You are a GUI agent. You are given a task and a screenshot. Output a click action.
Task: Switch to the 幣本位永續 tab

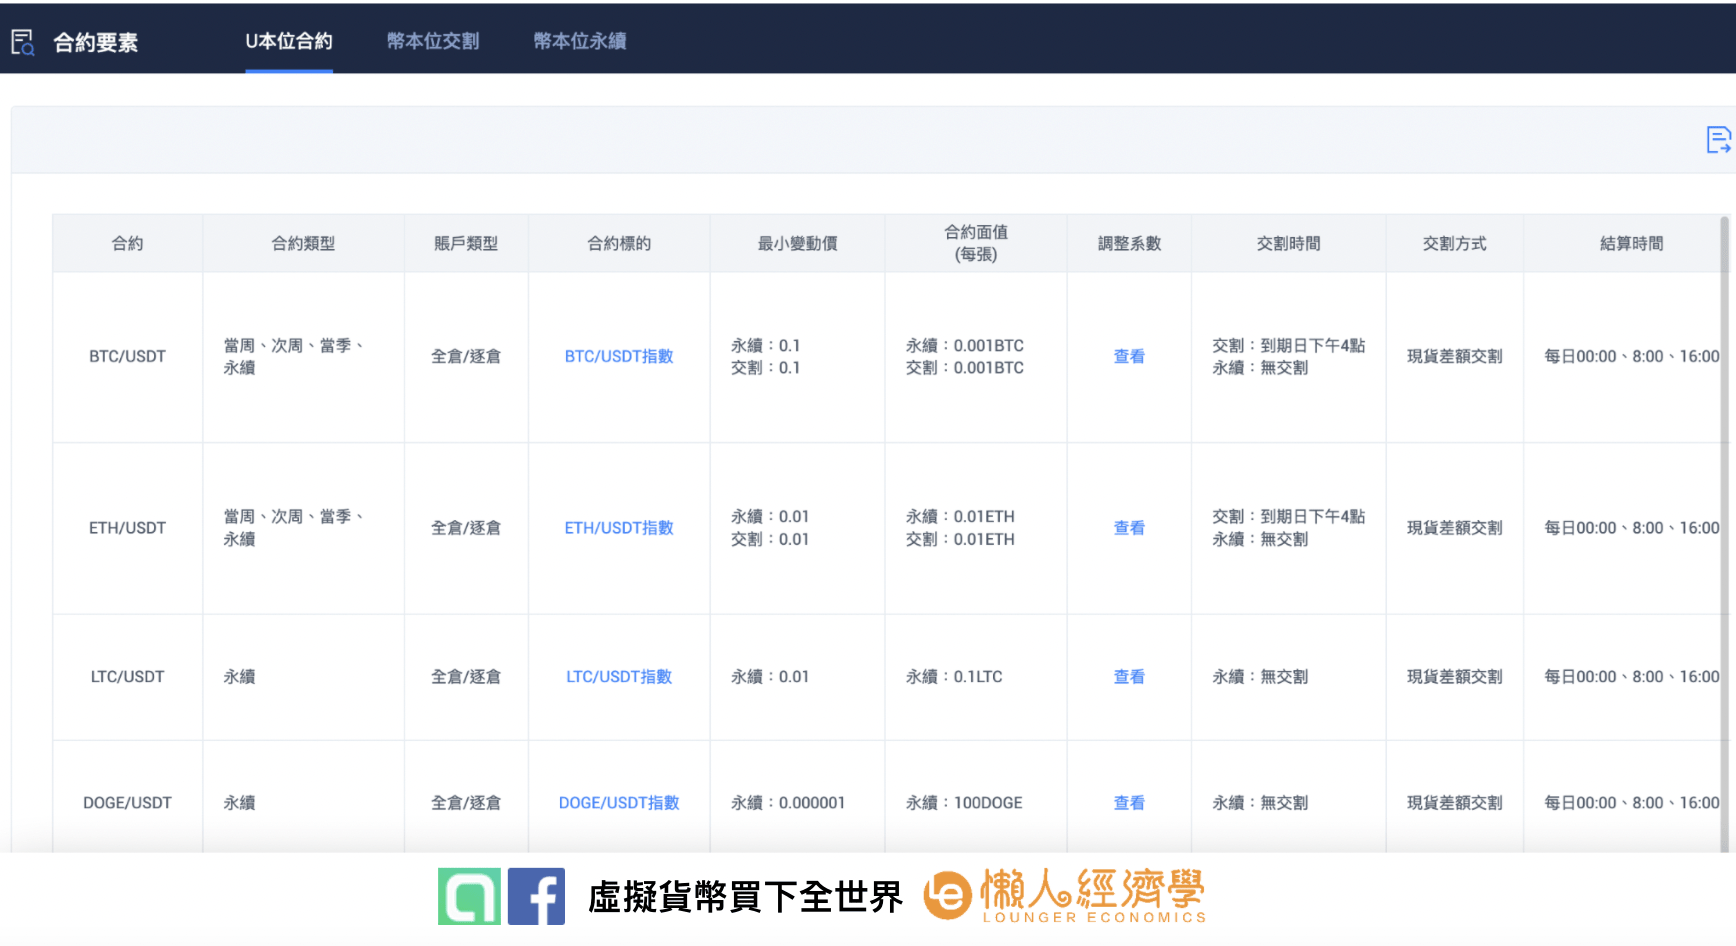click(580, 41)
